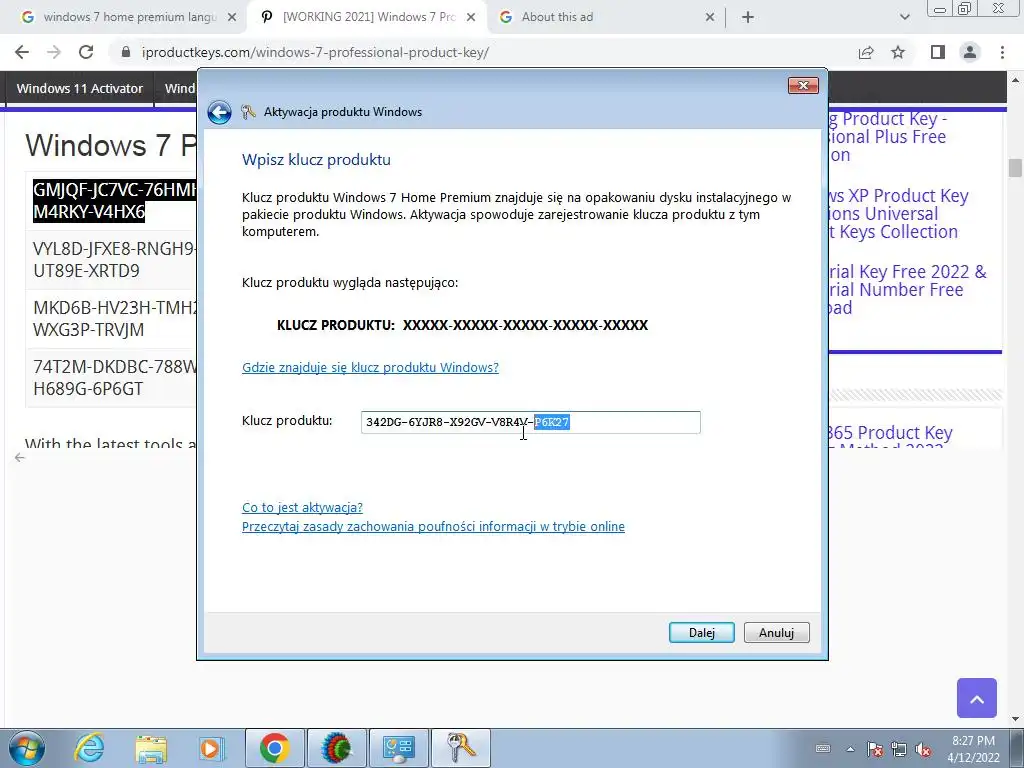The width and height of the screenshot is (1024, 768).
Task: Close the Windows activation dialog
Action: [803, 86]
